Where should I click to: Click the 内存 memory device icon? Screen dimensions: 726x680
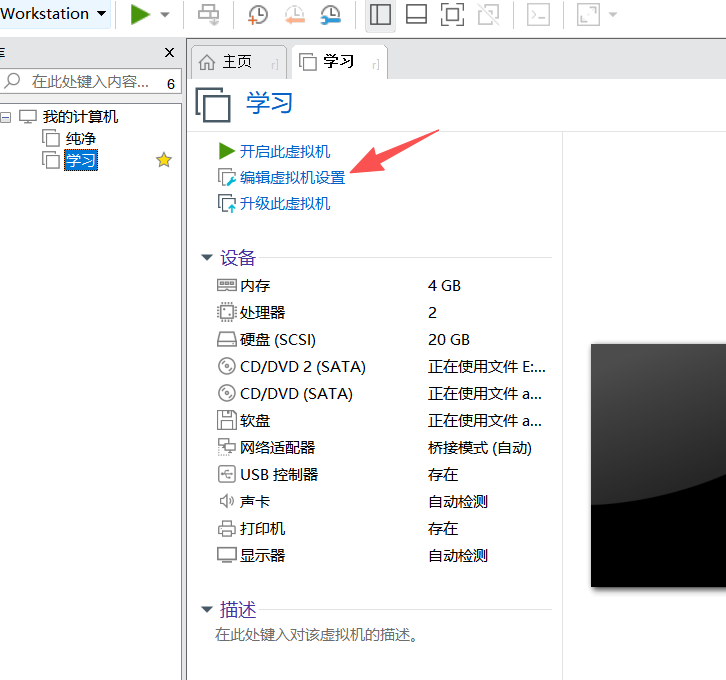(x=227, y=285)
